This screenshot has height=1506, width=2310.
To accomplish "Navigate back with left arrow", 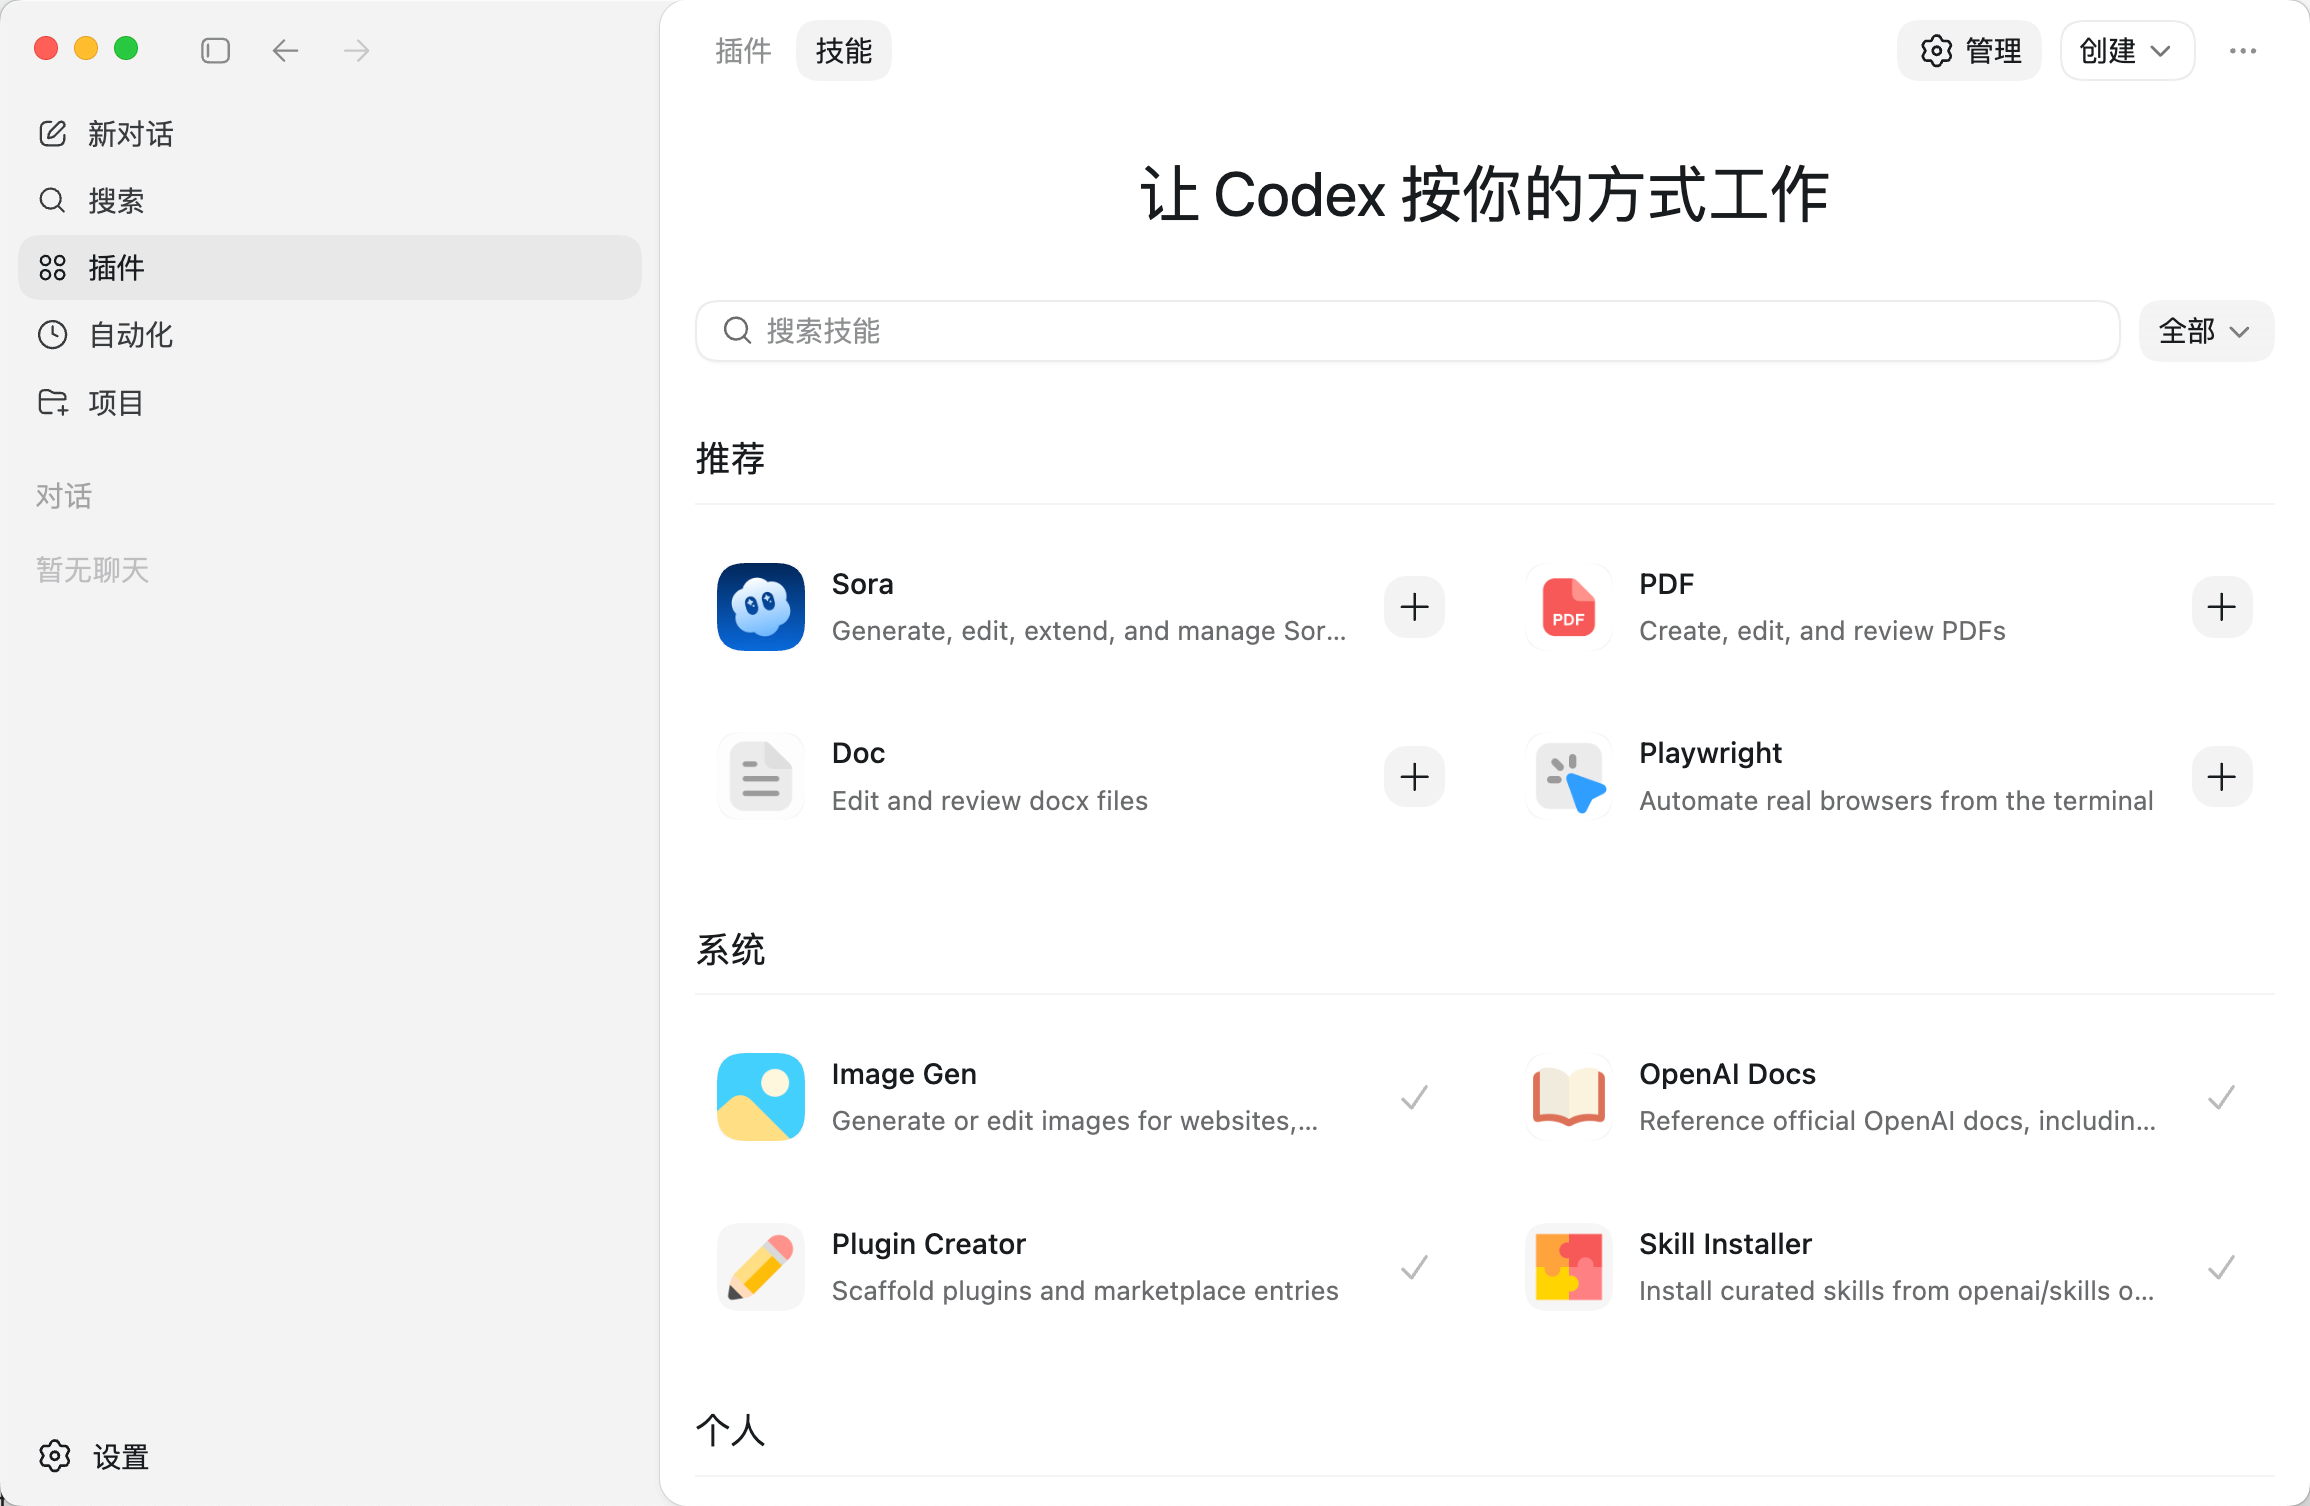I will [x=285, y=50].
